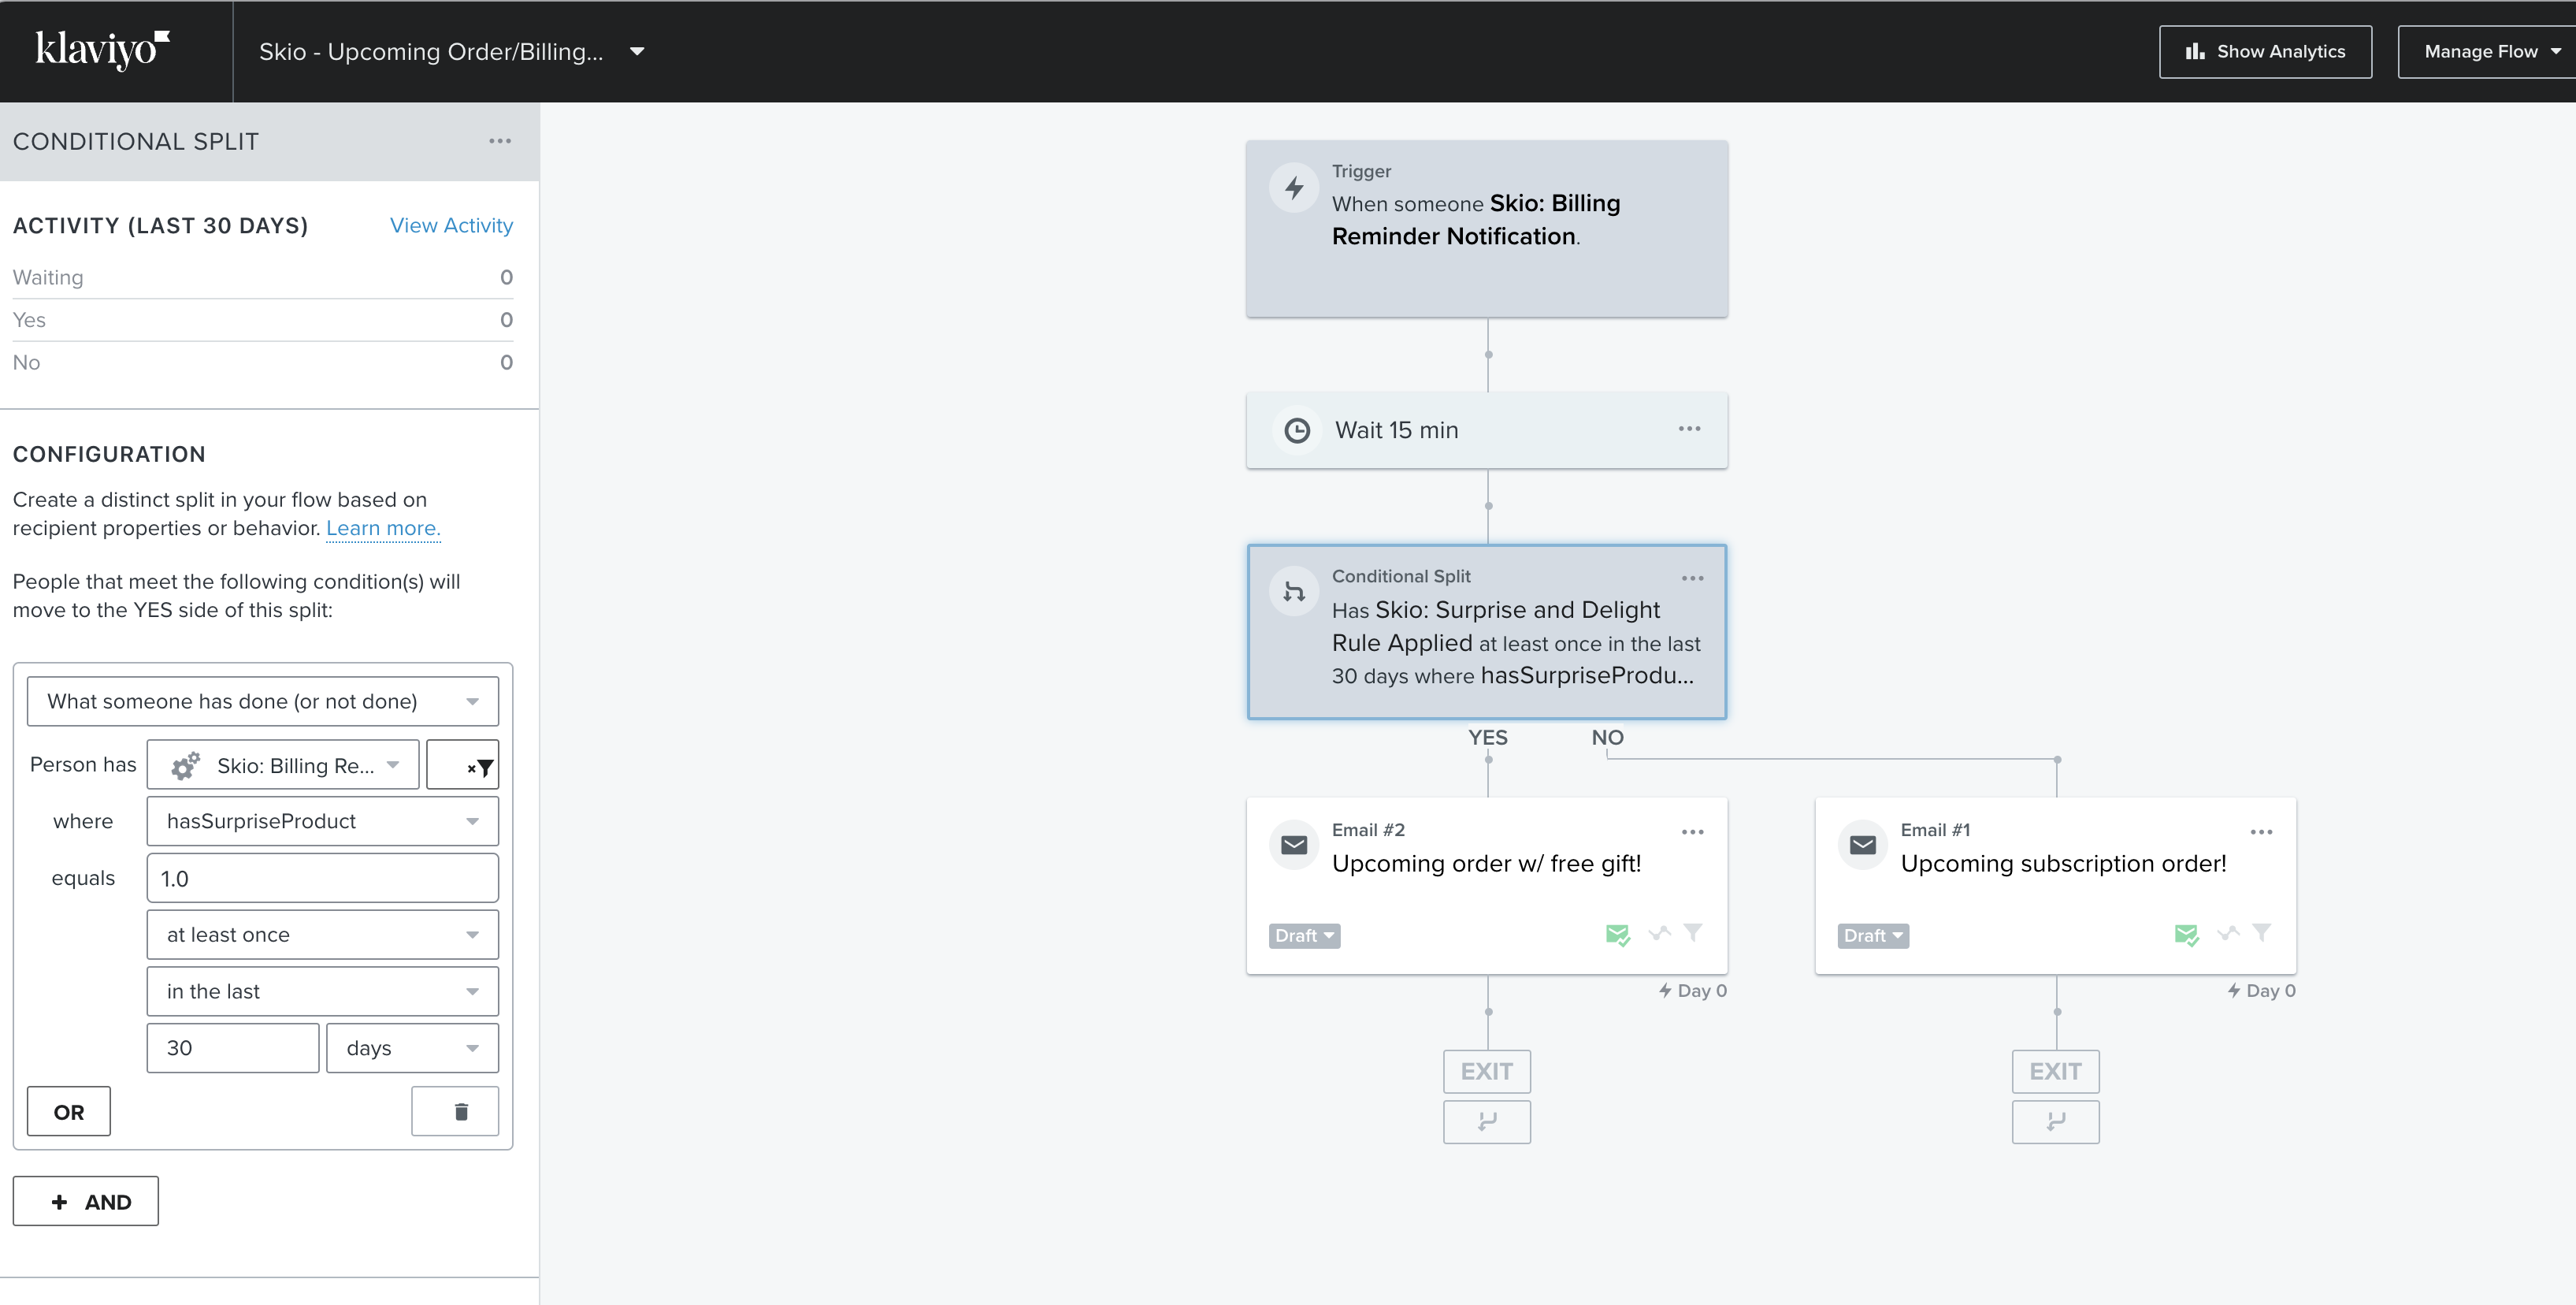This screenshot has width=2576, height=1305.
Task: Open Wait 15 min options menu
Action: pyautogui.click(x=1689, y=429)
